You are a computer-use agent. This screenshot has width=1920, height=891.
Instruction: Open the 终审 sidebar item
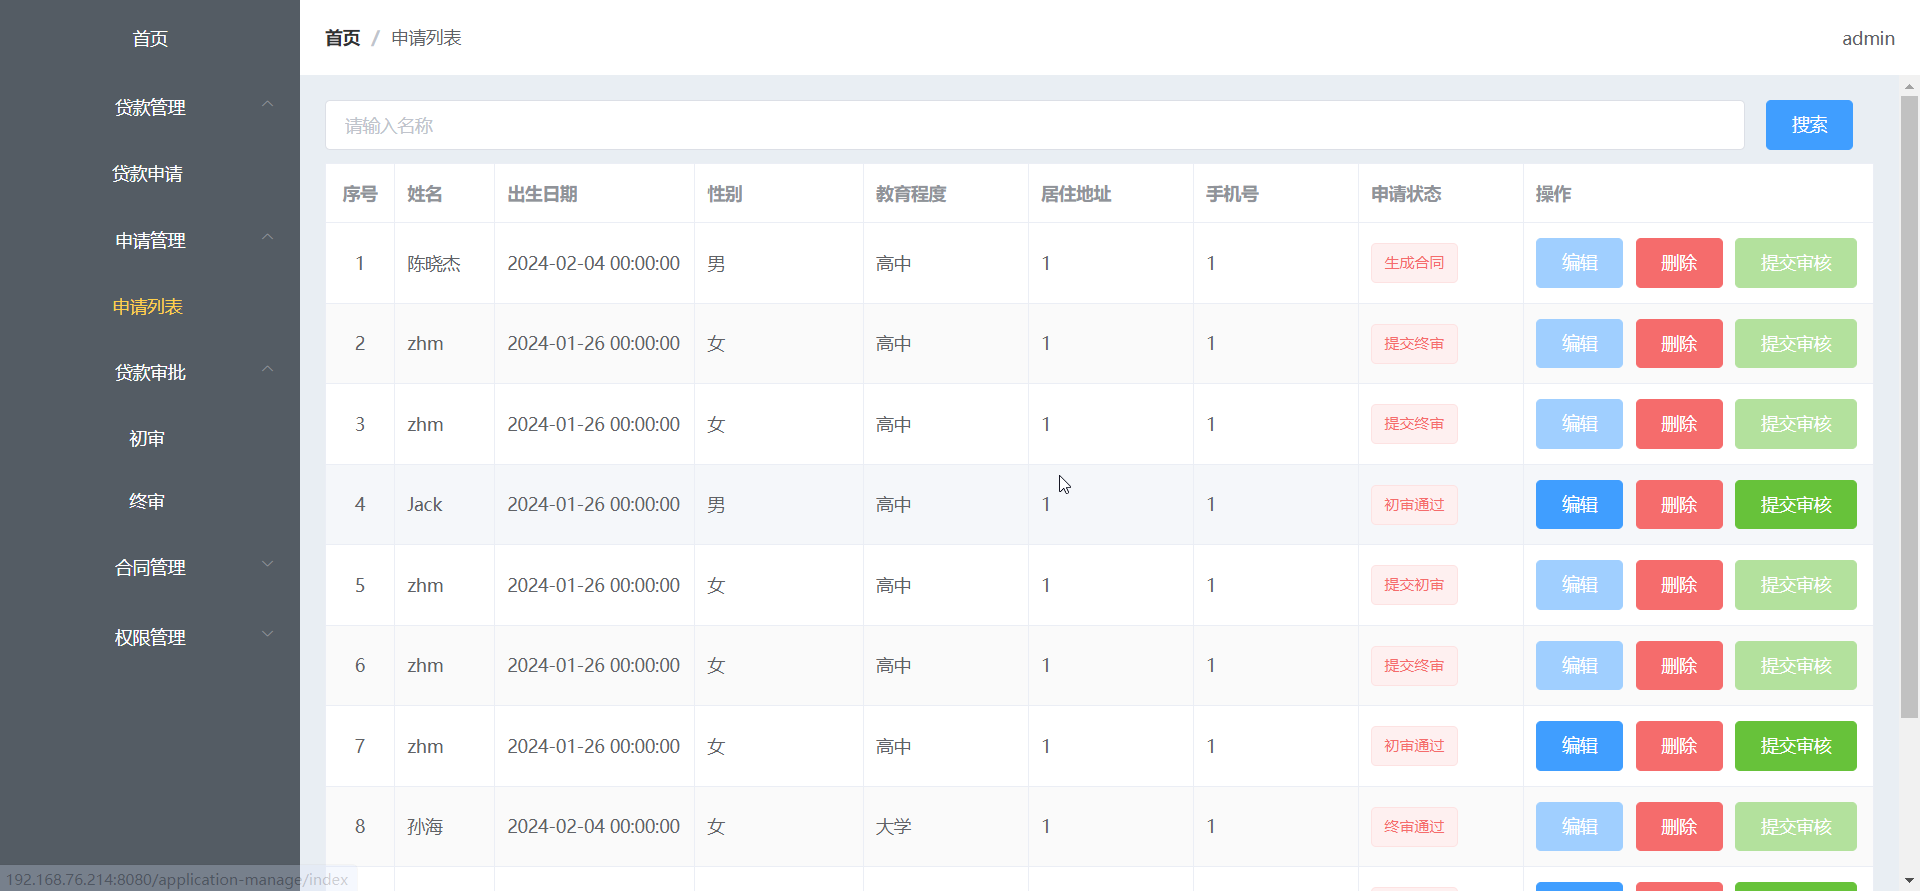(x=147, y=502)
